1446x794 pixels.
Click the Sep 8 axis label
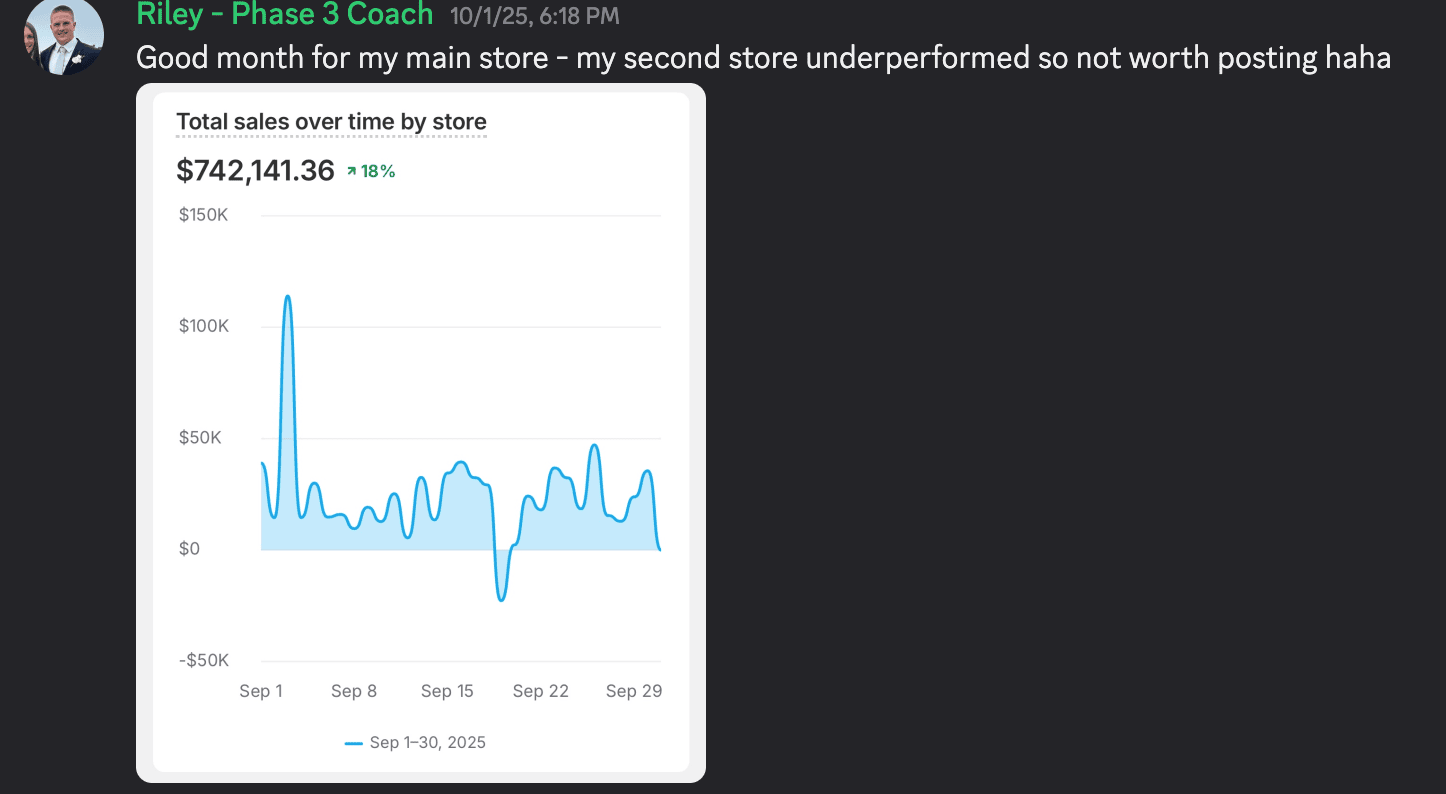tap(354, 691)
